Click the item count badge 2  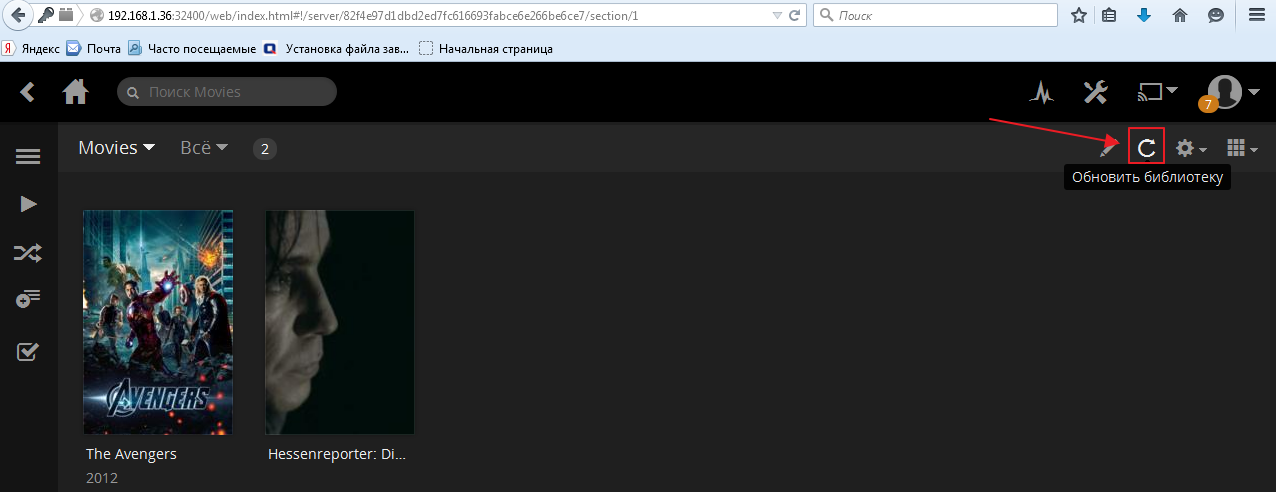265,149
